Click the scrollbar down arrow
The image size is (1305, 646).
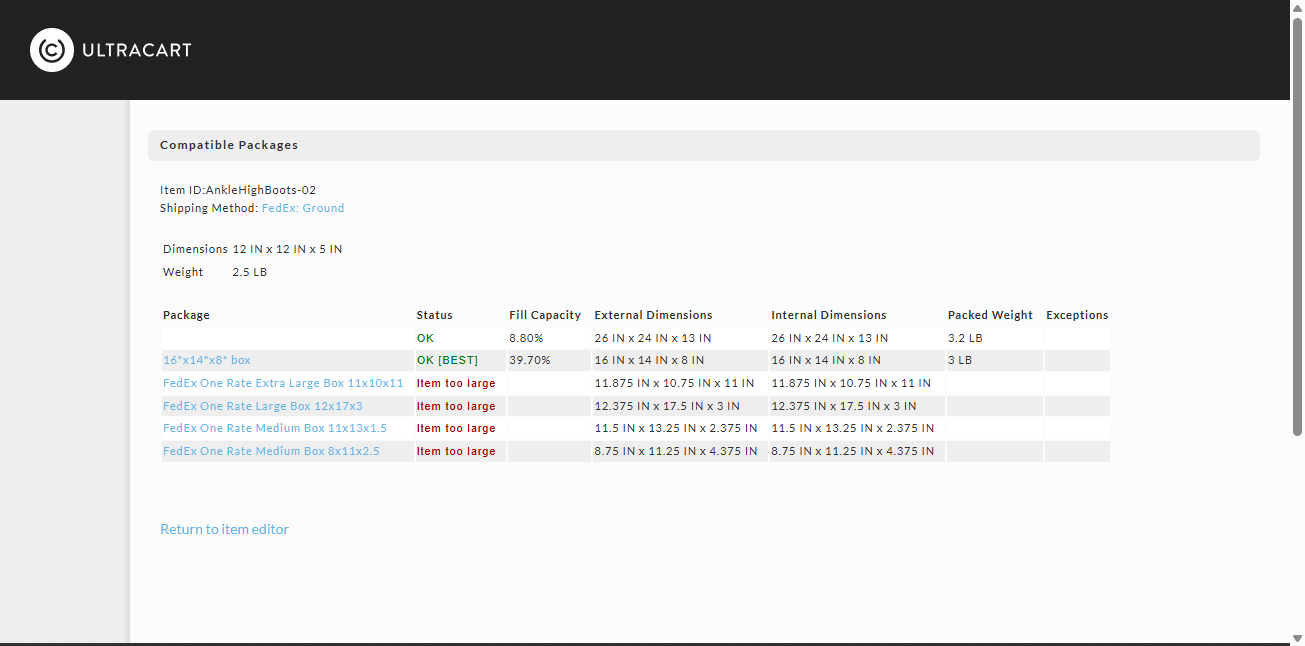(x=1297, y=637)
